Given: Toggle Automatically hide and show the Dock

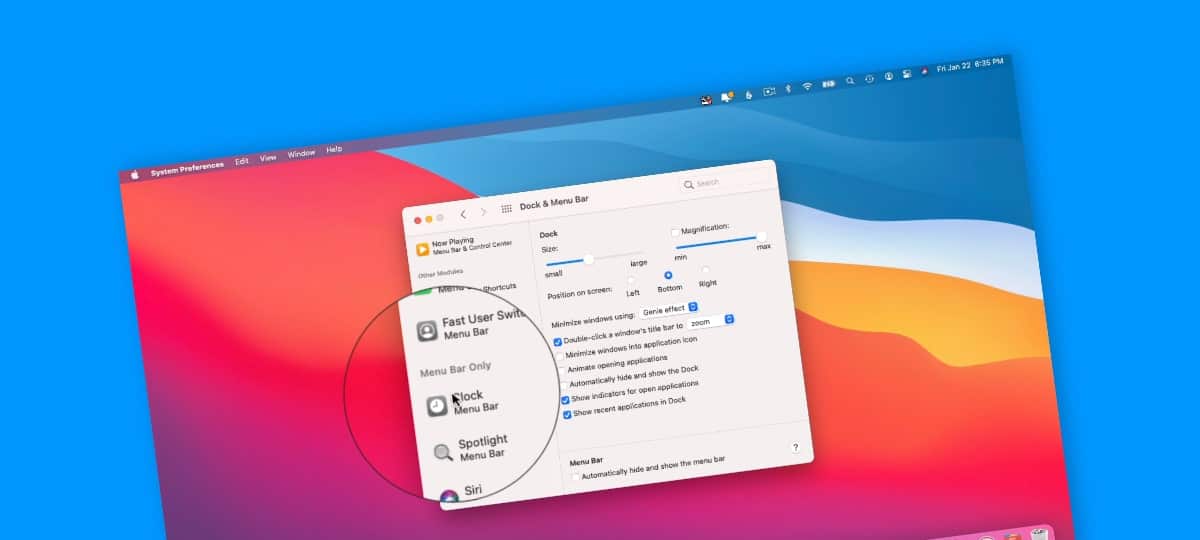Looking at the screenshot, I should click(x=563, y=385).
